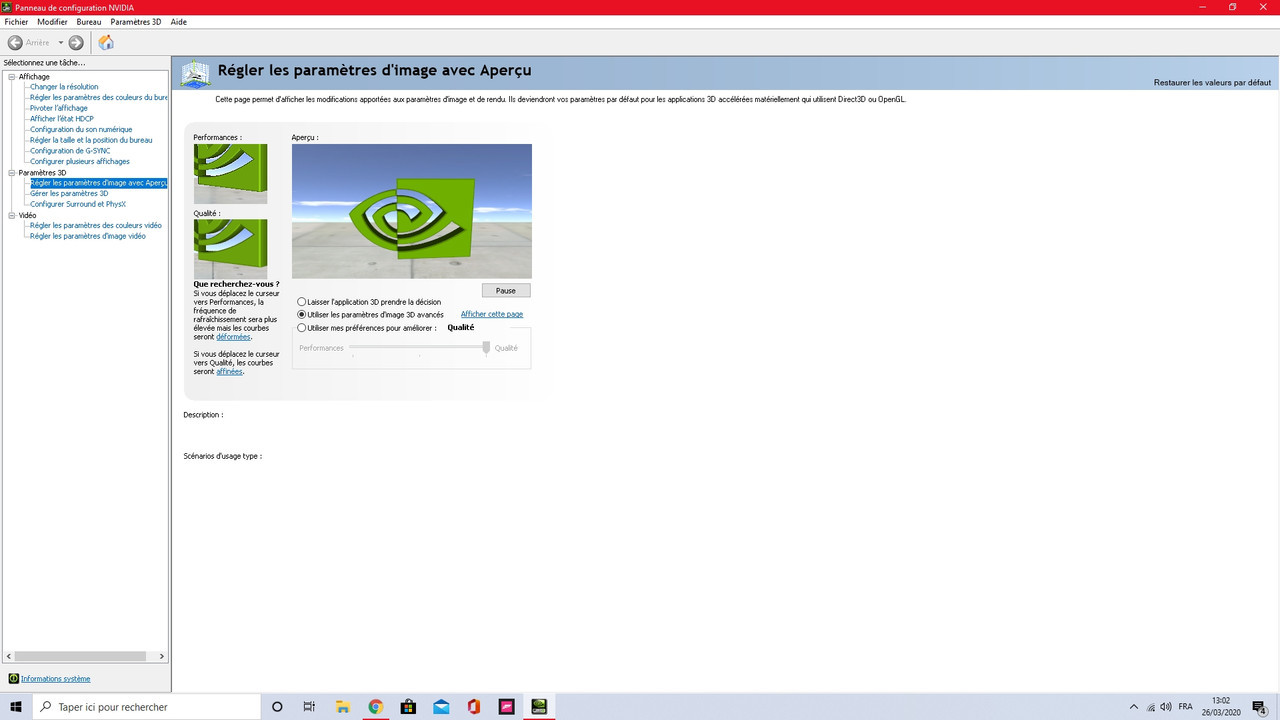Launch File Explorer from the taskbar

342,707
